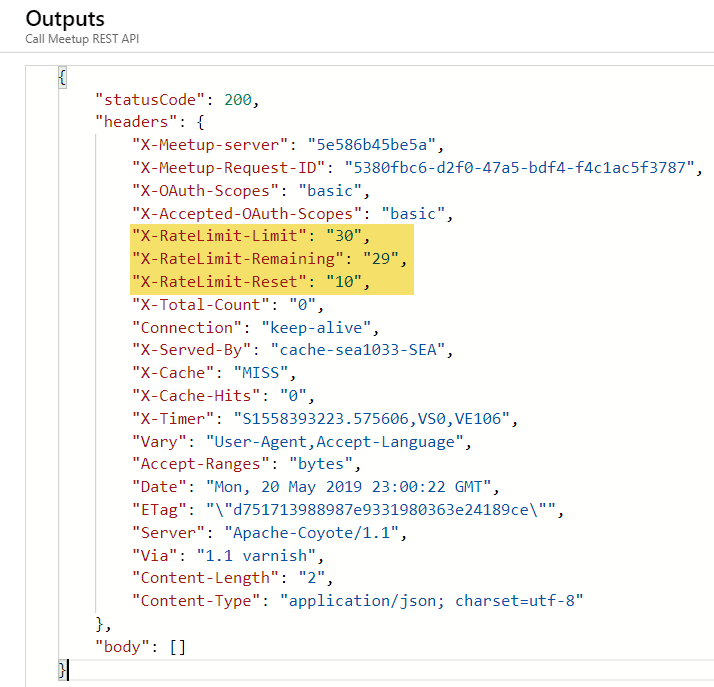This screenshot has height=687, width=714.
Task: Click the "ETag" header line
Action: click(x=348, y=510)
